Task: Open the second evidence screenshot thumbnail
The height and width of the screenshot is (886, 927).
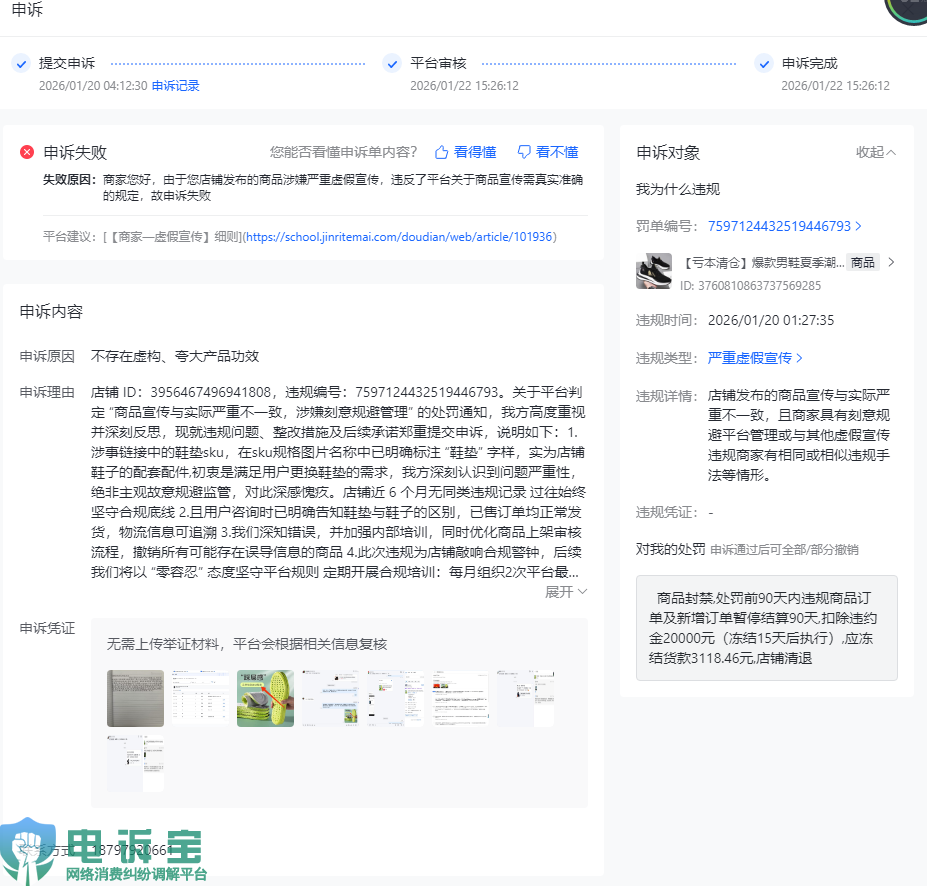Action: [x=200, y=698]
